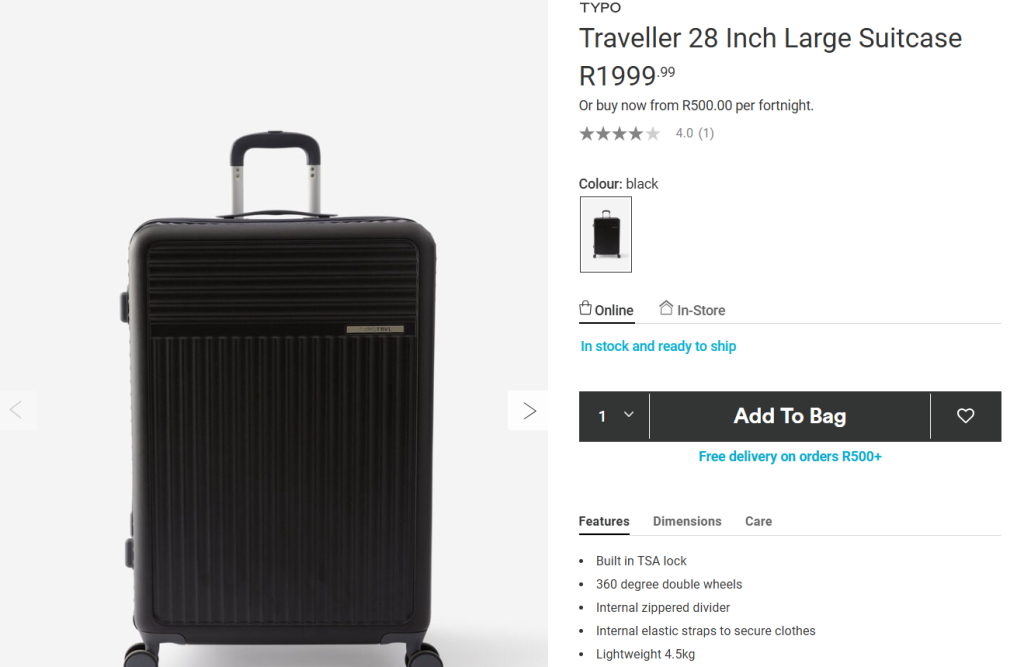
Task: Open the Care tab
Action: coord(758,521)
